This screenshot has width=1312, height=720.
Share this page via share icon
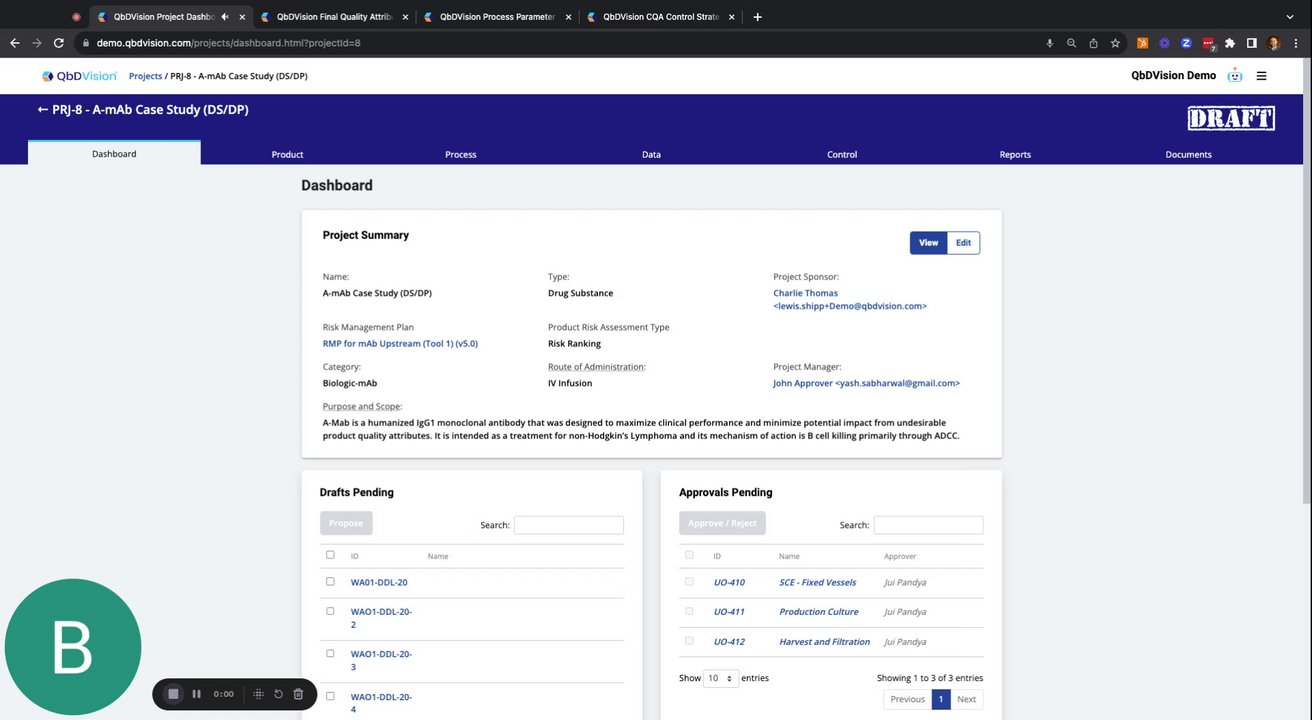1093,43
